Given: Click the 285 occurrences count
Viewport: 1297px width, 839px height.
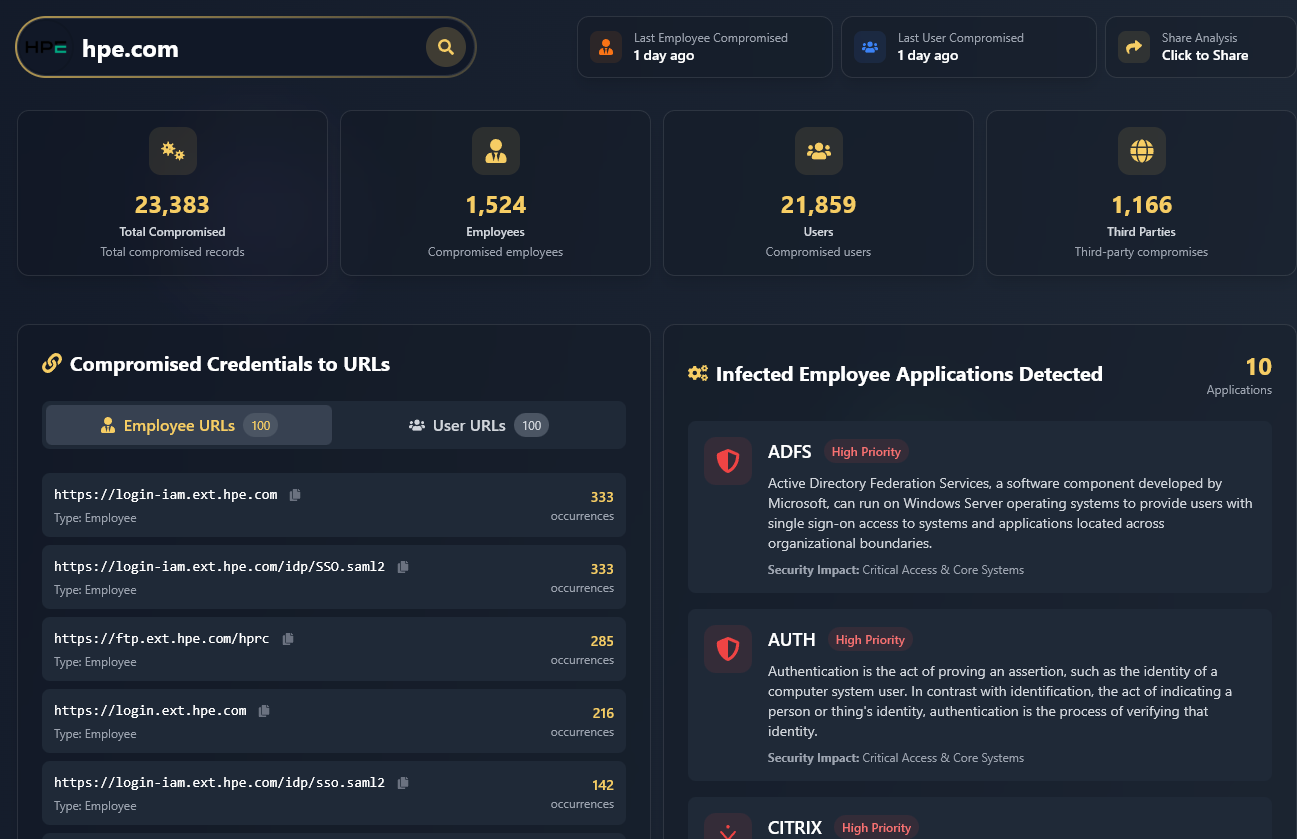Looking at the screenshot, I should pos(602,641).
